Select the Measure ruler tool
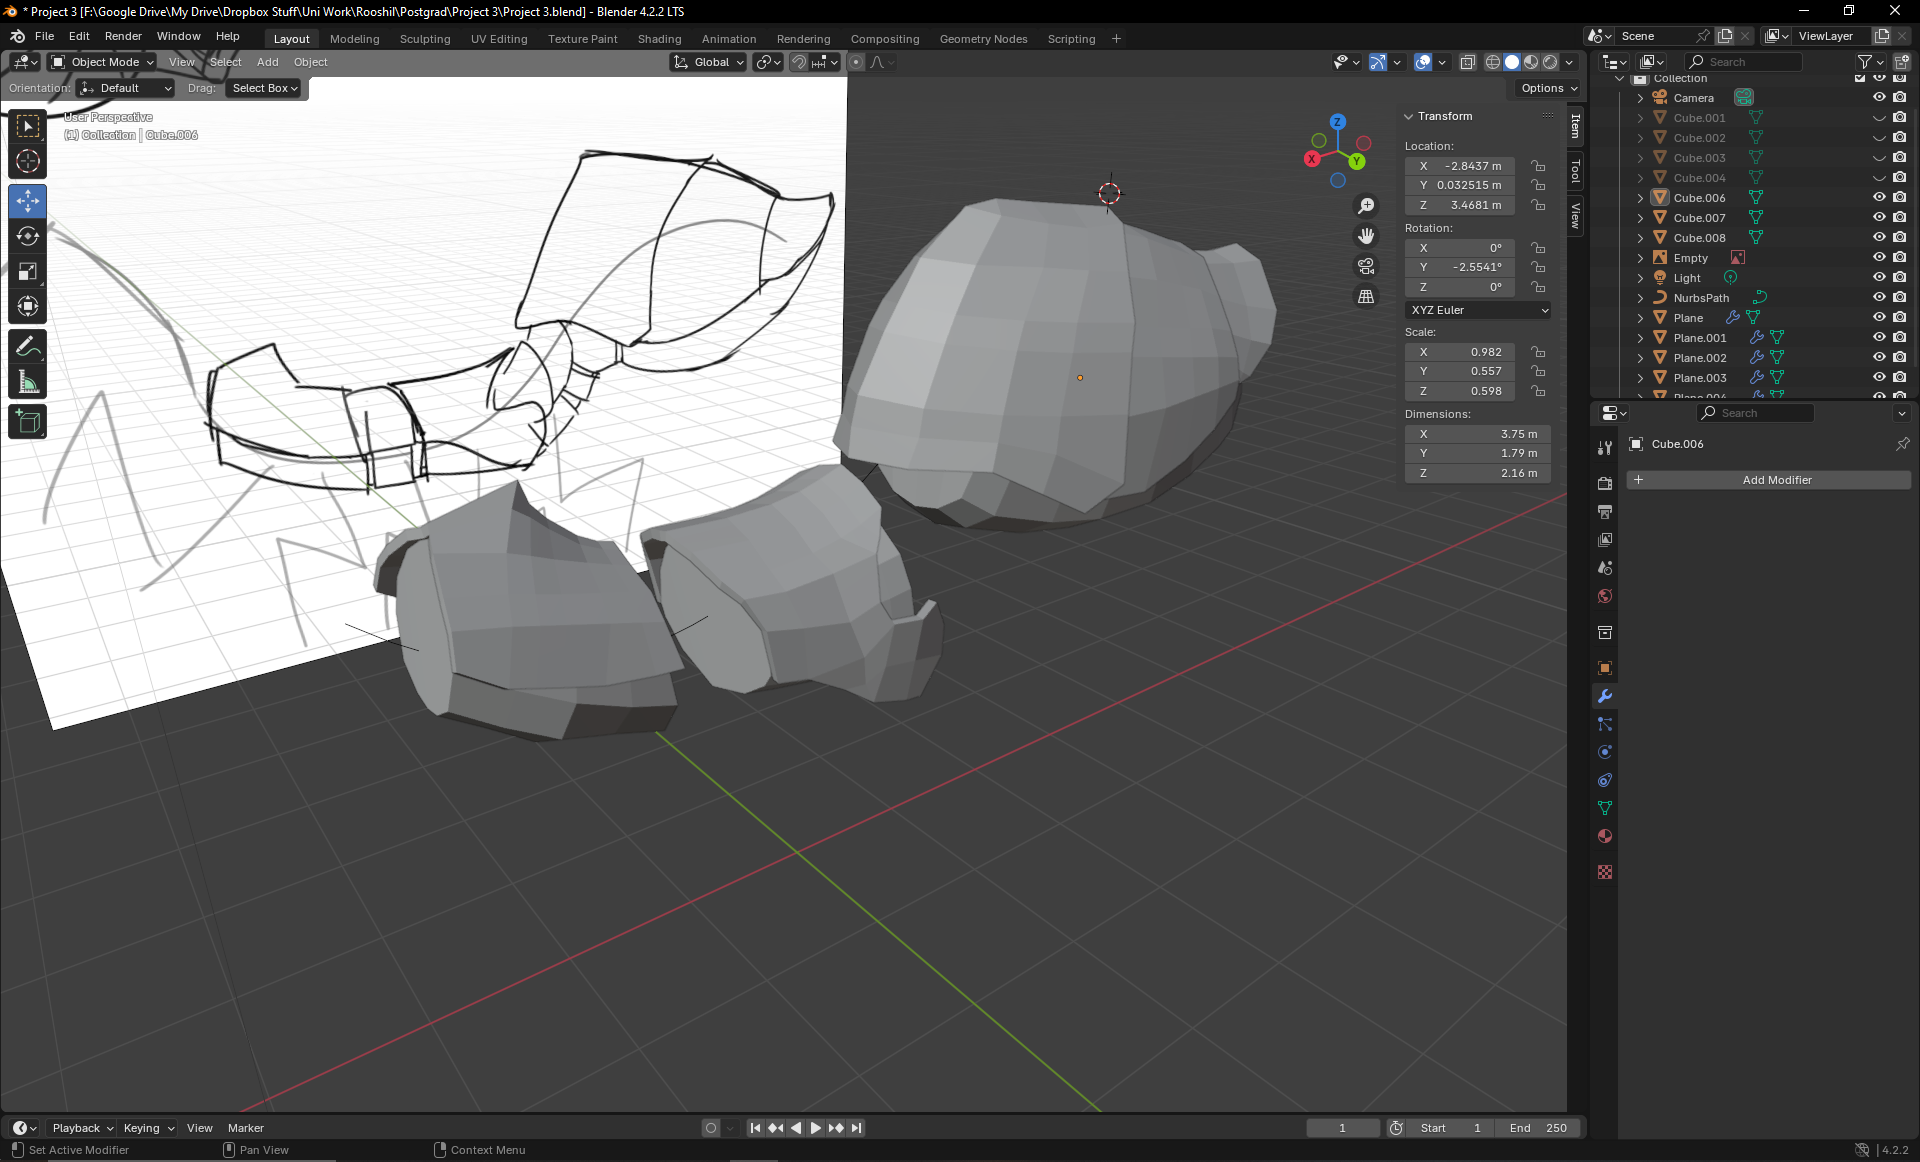 pos(28,382)
